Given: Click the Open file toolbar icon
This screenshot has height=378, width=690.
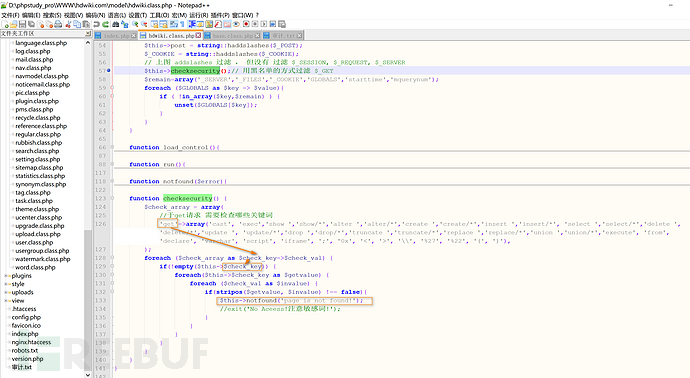Looking at the screenshot, I should pyautogui.click(x=14, y=24).
